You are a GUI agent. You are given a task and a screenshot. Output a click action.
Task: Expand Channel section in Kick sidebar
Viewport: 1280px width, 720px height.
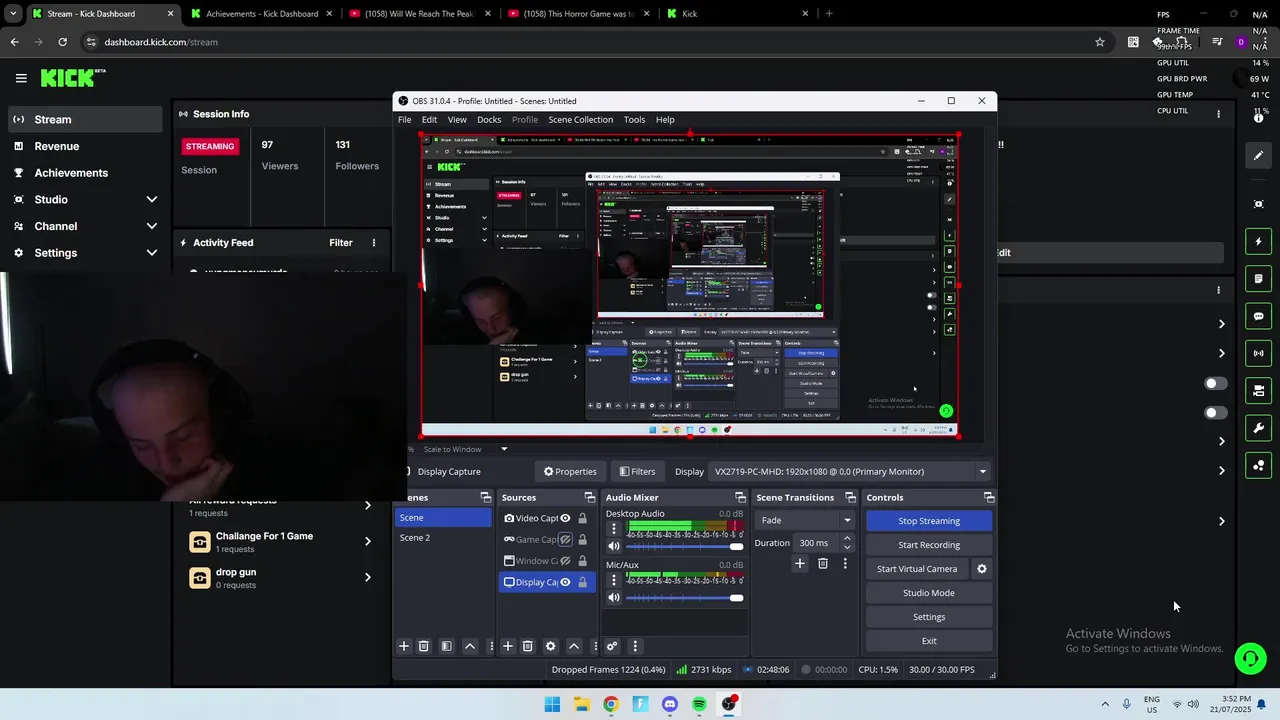coord(152,226)
